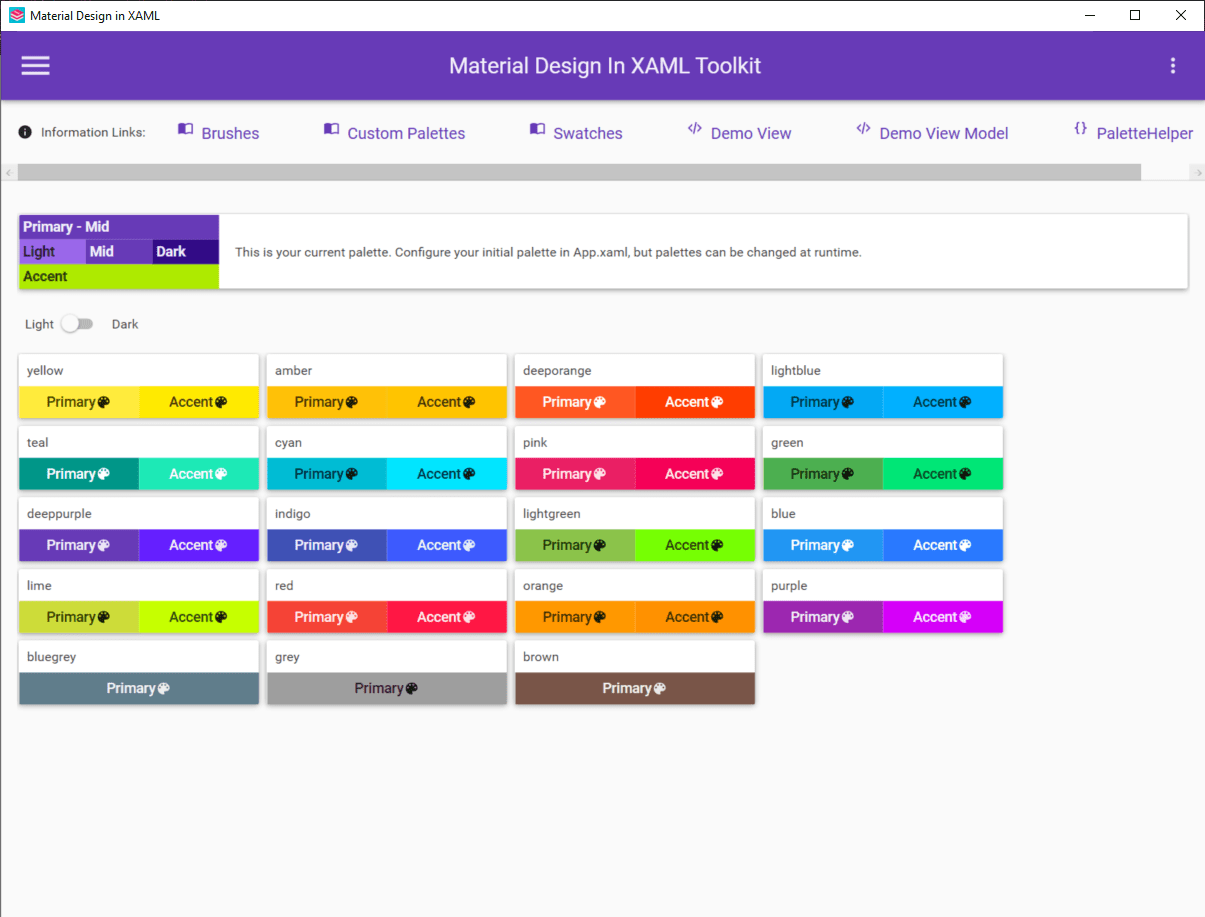Open the Custom Palettes link
The image size is (1205, 917).
tap(406, 133)
